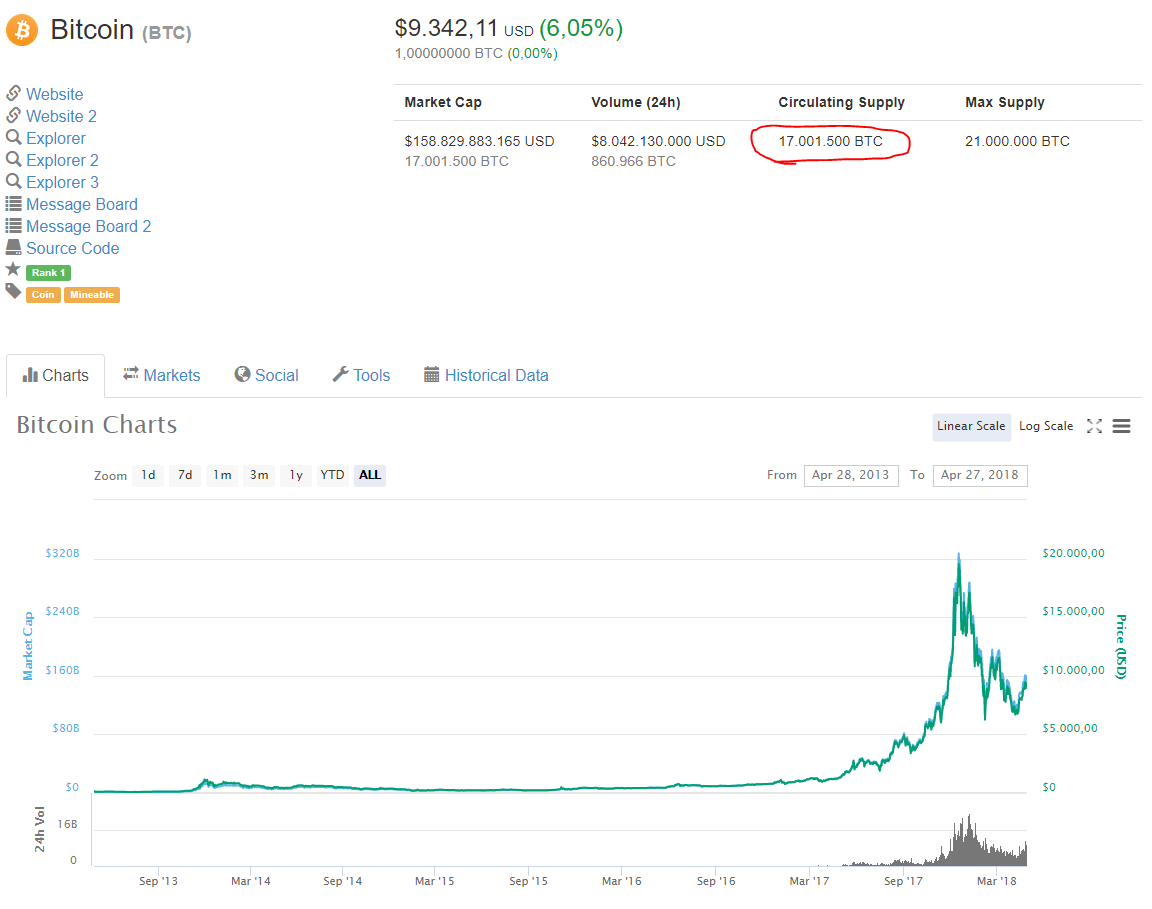
Task: Set chart zoom to 3m
Action: click(259, 475)
